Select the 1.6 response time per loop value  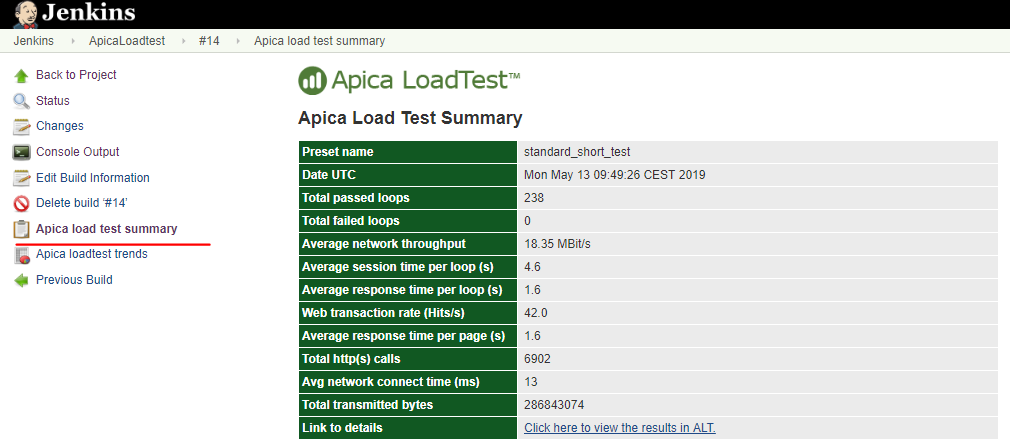pyautogui.click(x=532, y=290)
